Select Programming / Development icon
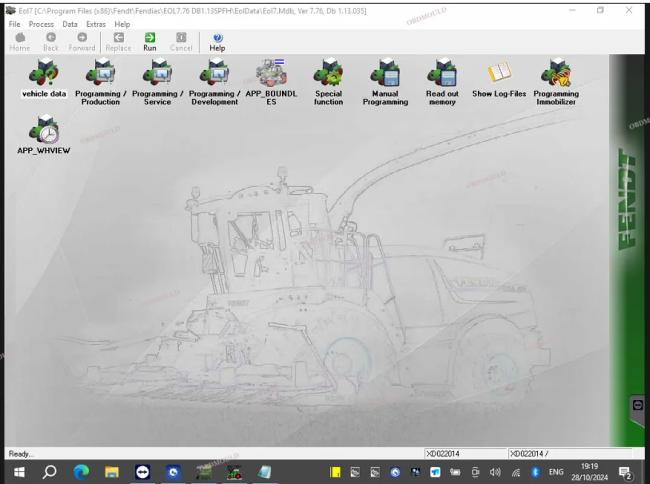The height and width of the screenshot is (484, 650). pyautogui.click(x=214, y=74)
